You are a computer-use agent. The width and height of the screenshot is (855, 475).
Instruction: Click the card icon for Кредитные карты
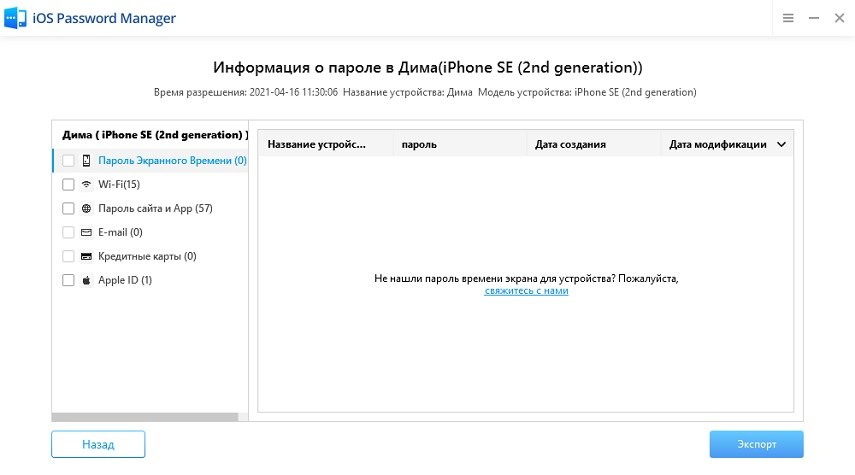[86, 256]
